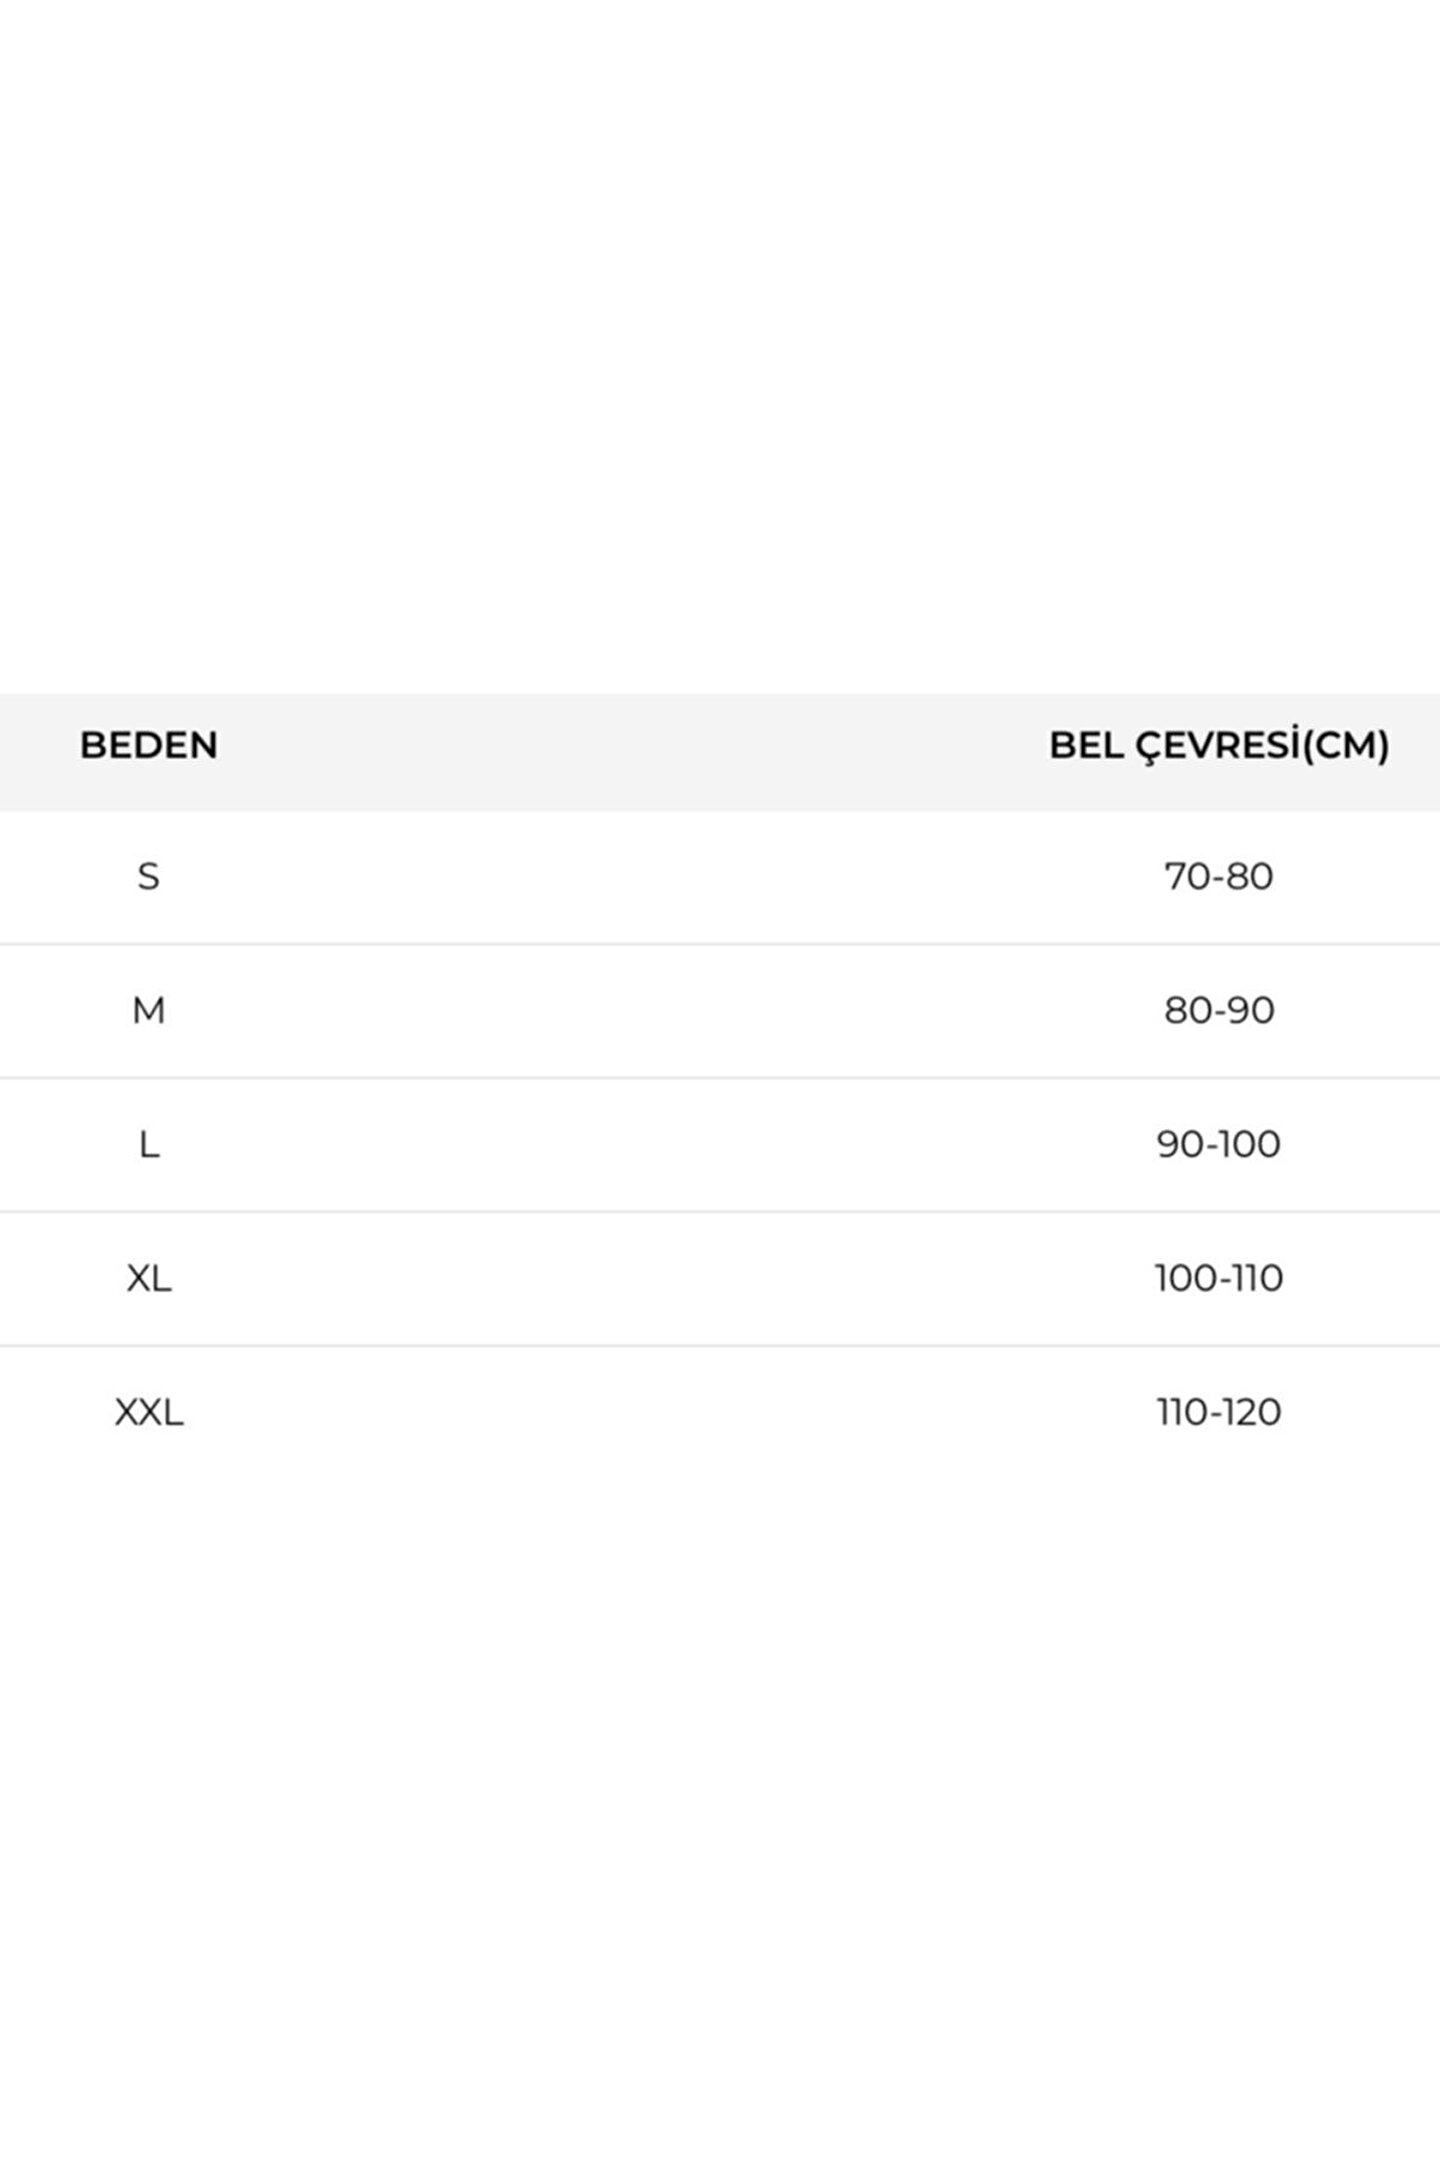Click the BEDEN column header
Image resolution: width=1440 pixels, height=2160 pixels.
coord(149,745)
